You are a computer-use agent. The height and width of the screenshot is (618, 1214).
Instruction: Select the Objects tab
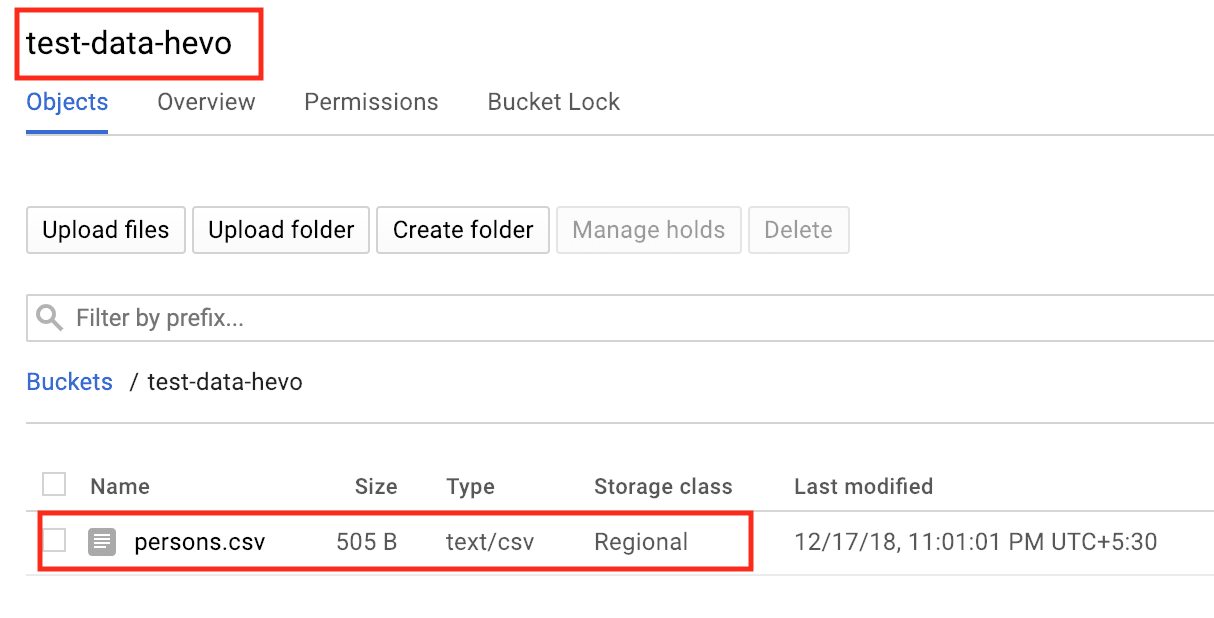click(66, 101)
